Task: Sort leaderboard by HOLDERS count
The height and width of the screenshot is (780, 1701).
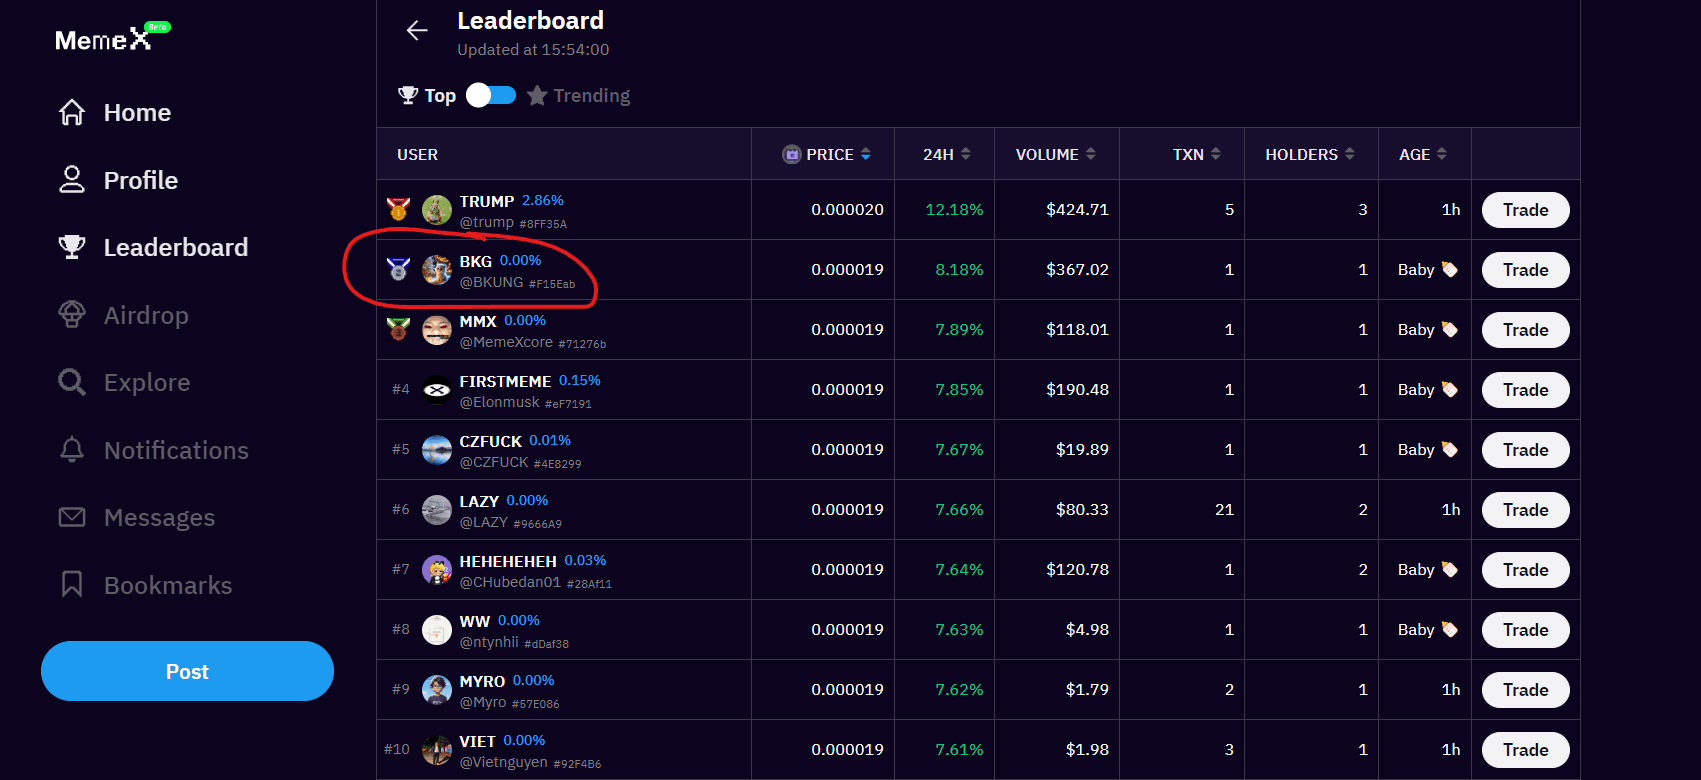Action: click(1309, 154)
